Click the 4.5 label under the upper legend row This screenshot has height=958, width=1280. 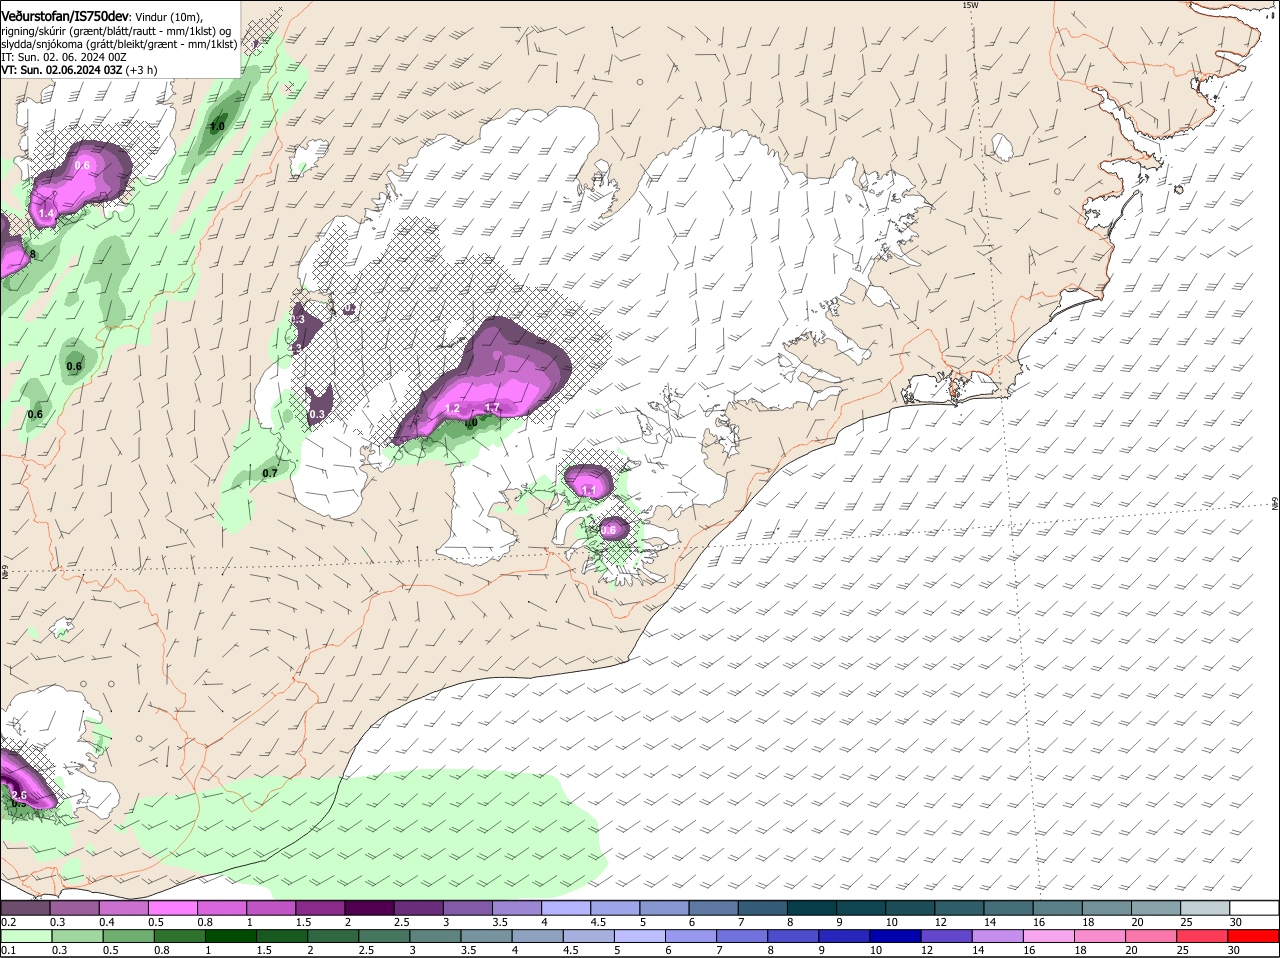click(x=598, y=922)
